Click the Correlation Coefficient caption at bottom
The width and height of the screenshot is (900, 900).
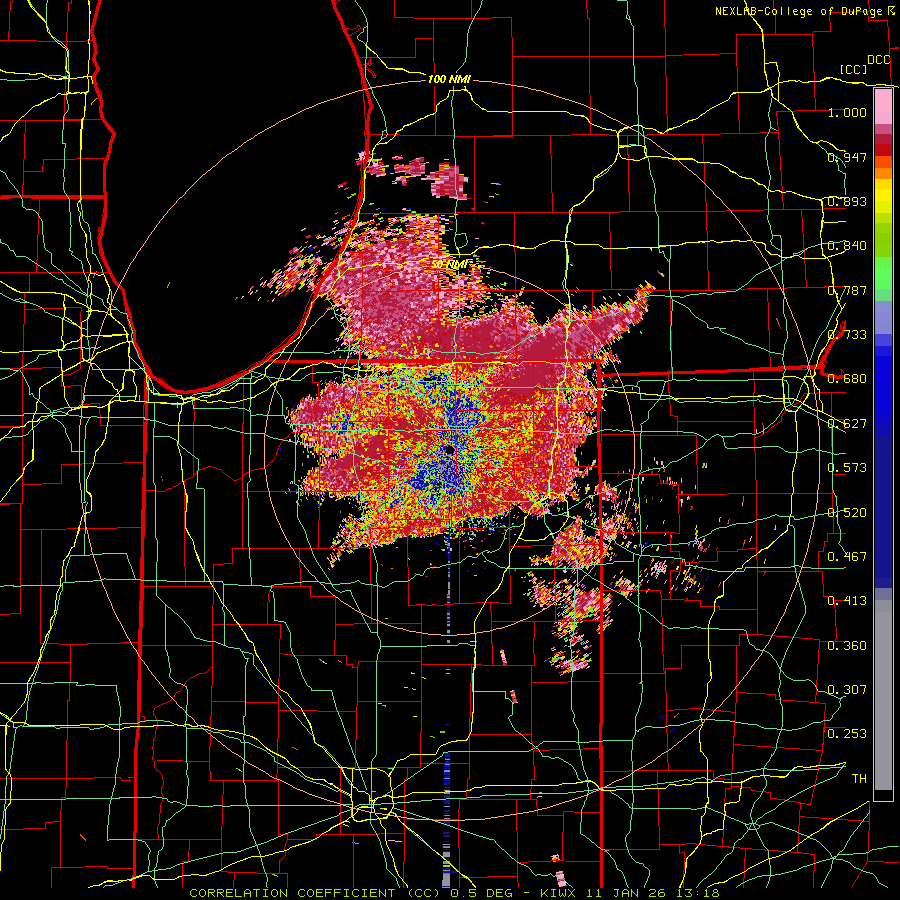click(x=453, y=893)
